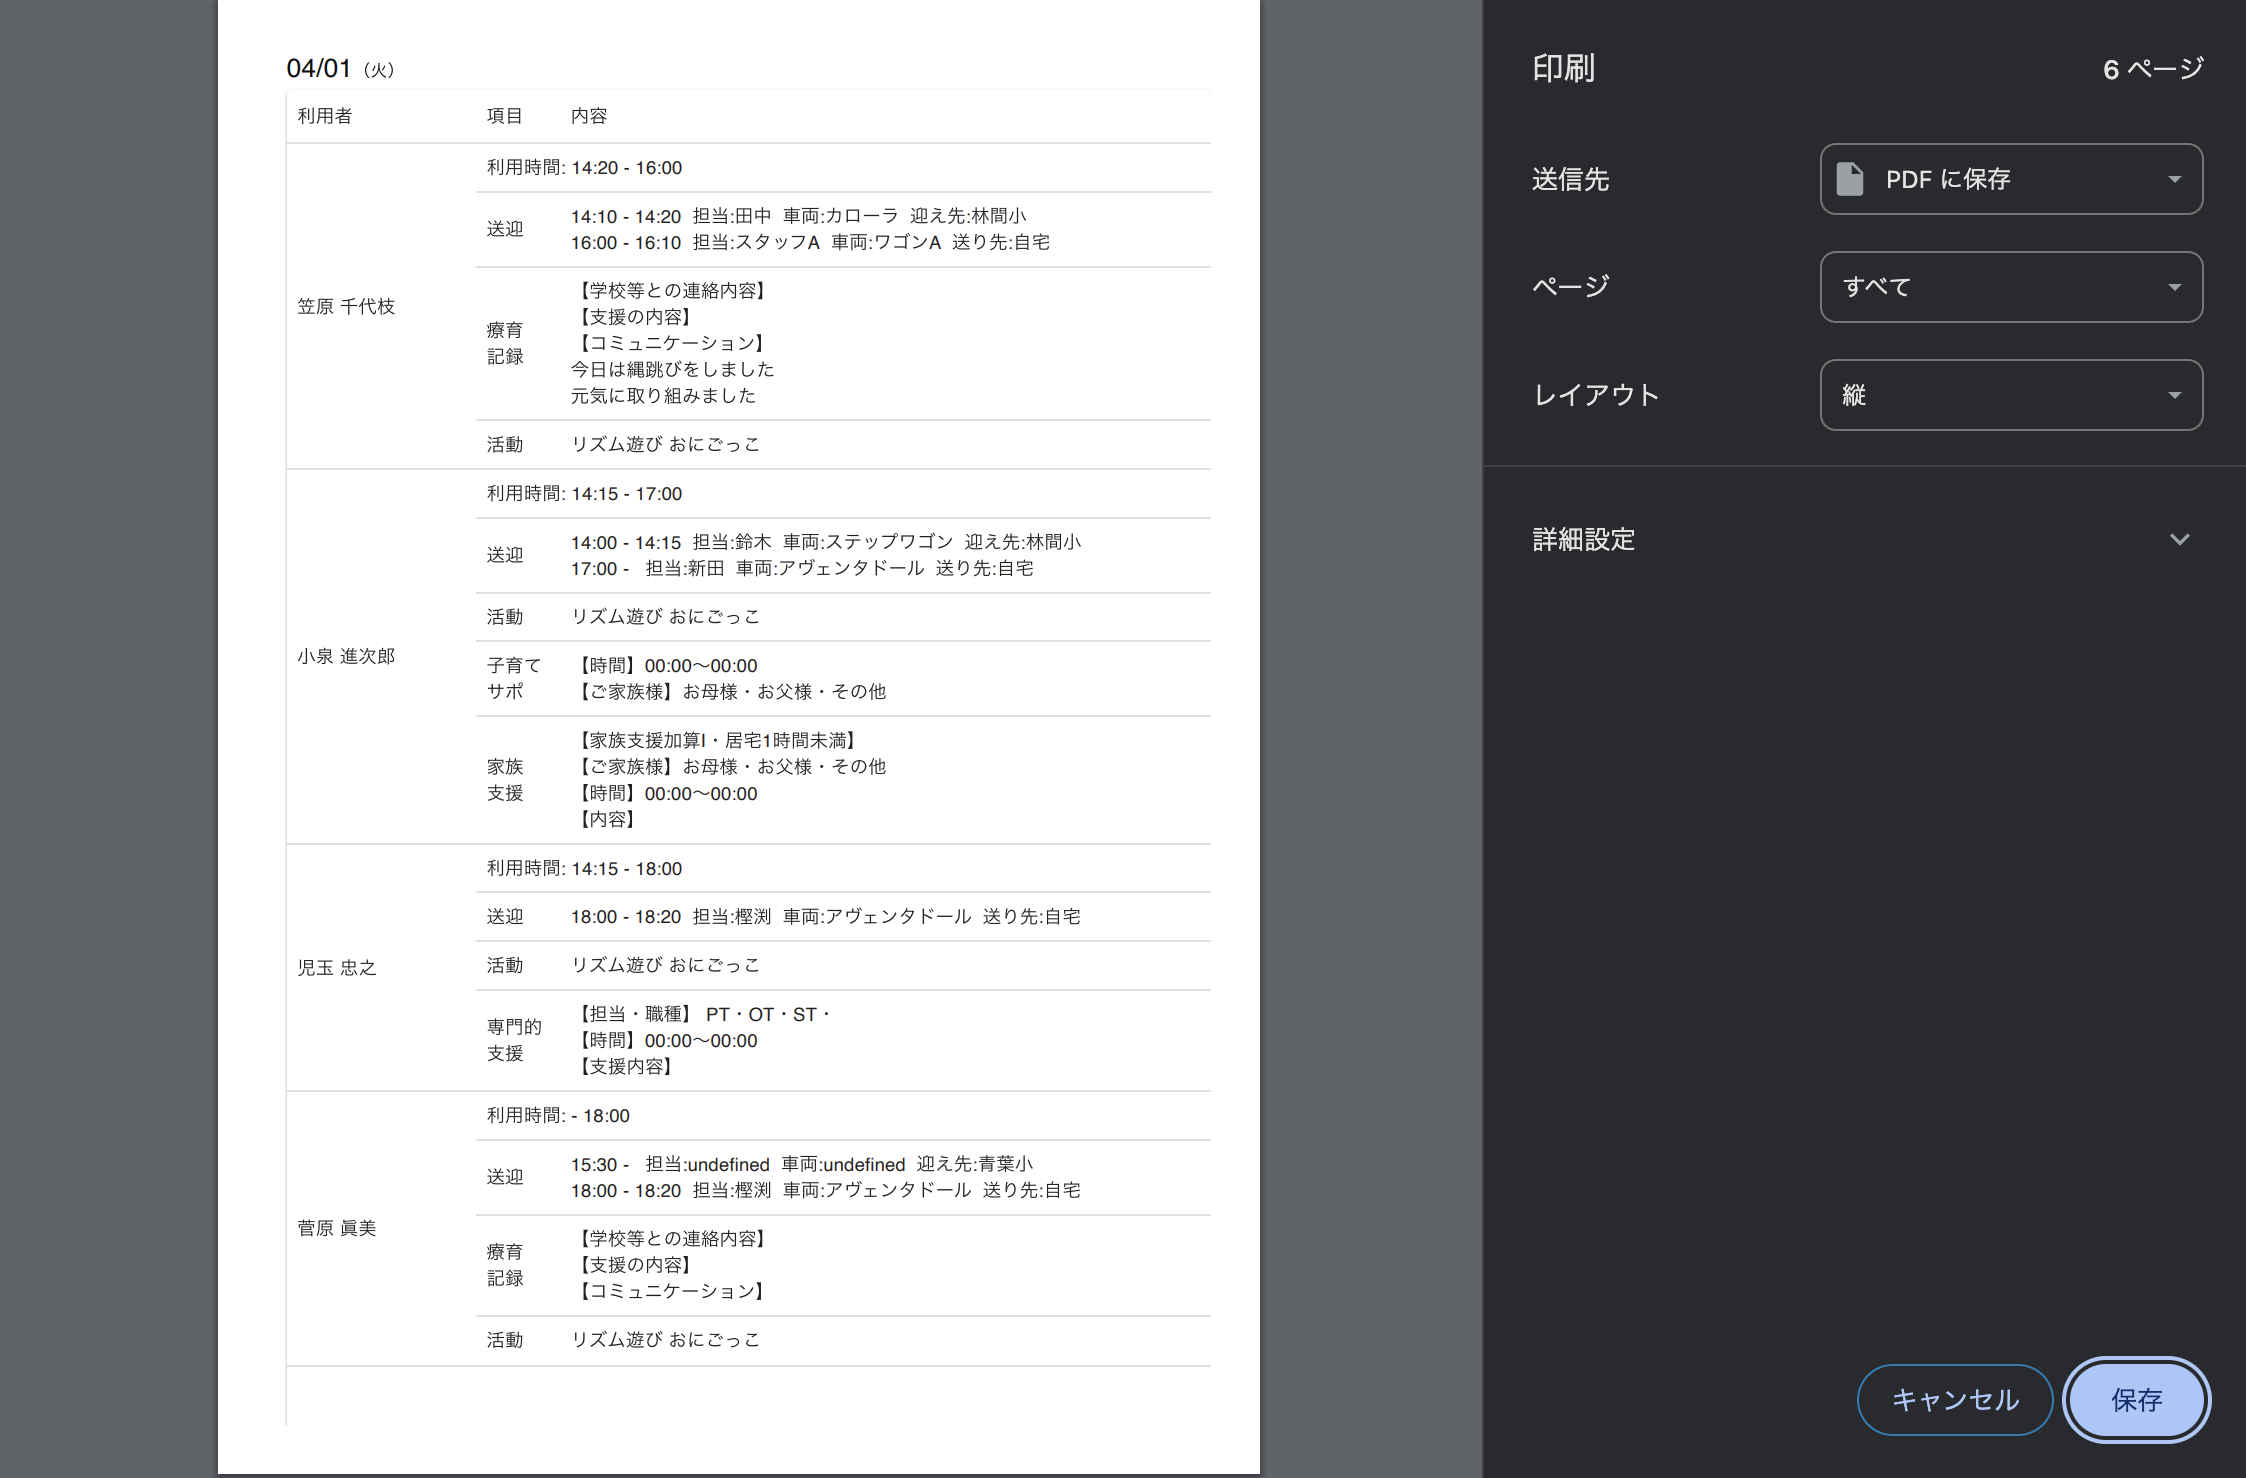Click the 17:00 - 担当:新田 line
Image resolution: width=2246 pixels, height=1478 pixels.
coord(802,569)
